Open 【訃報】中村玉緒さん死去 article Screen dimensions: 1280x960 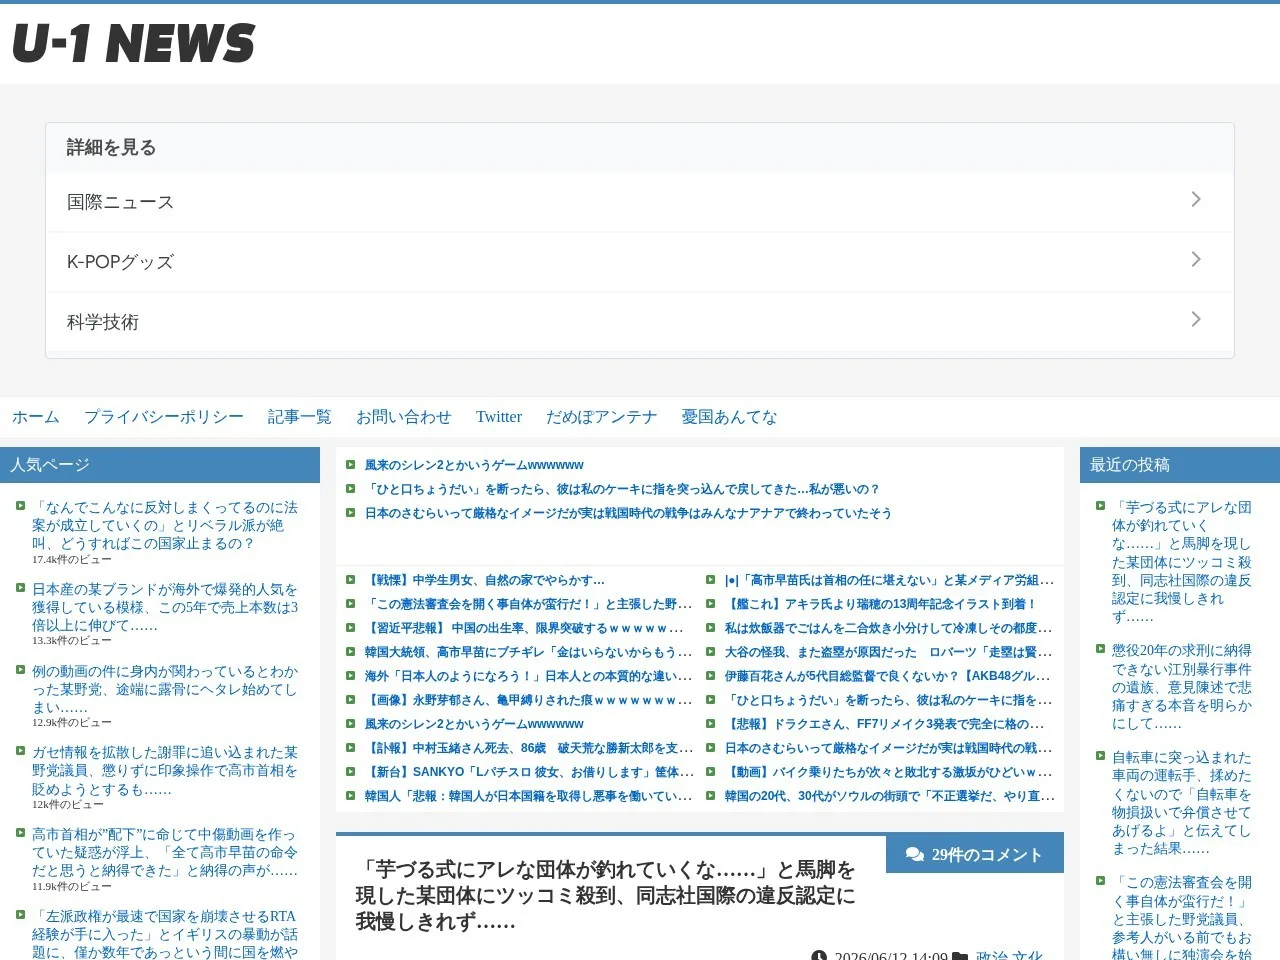click(x=529, y=748)
